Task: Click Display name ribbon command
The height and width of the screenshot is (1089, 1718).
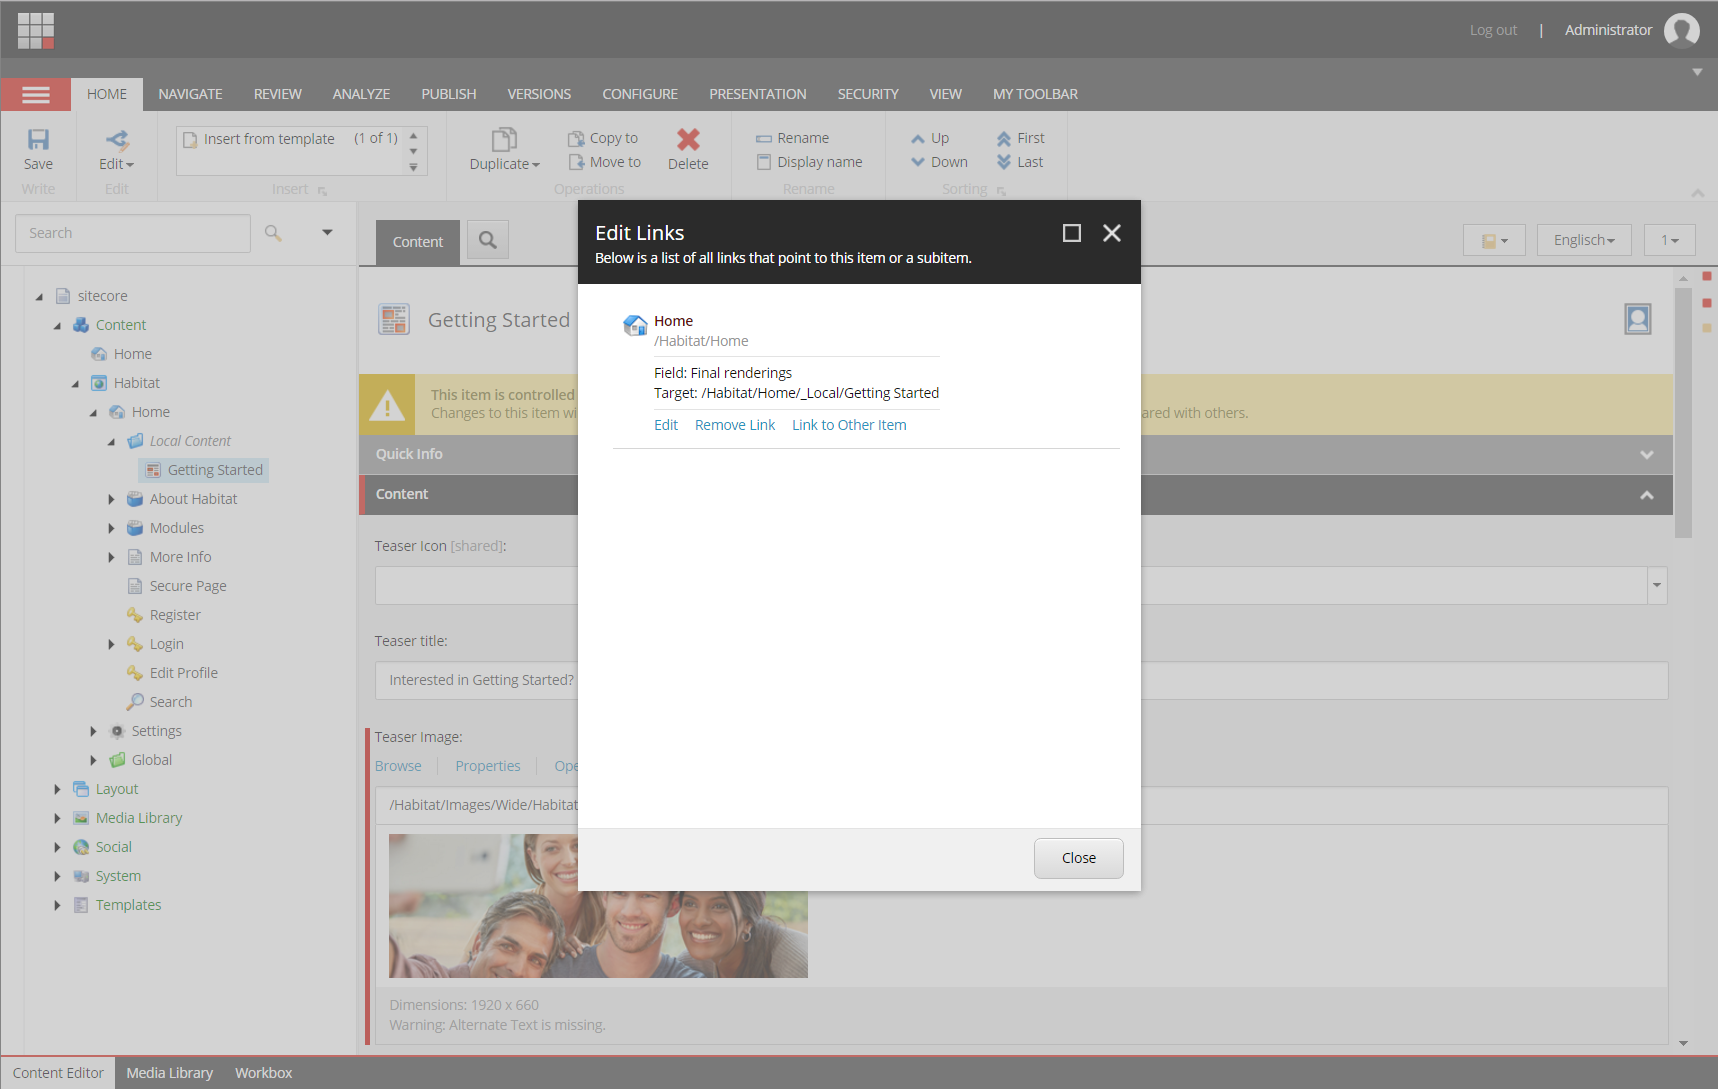Action: 809,162
